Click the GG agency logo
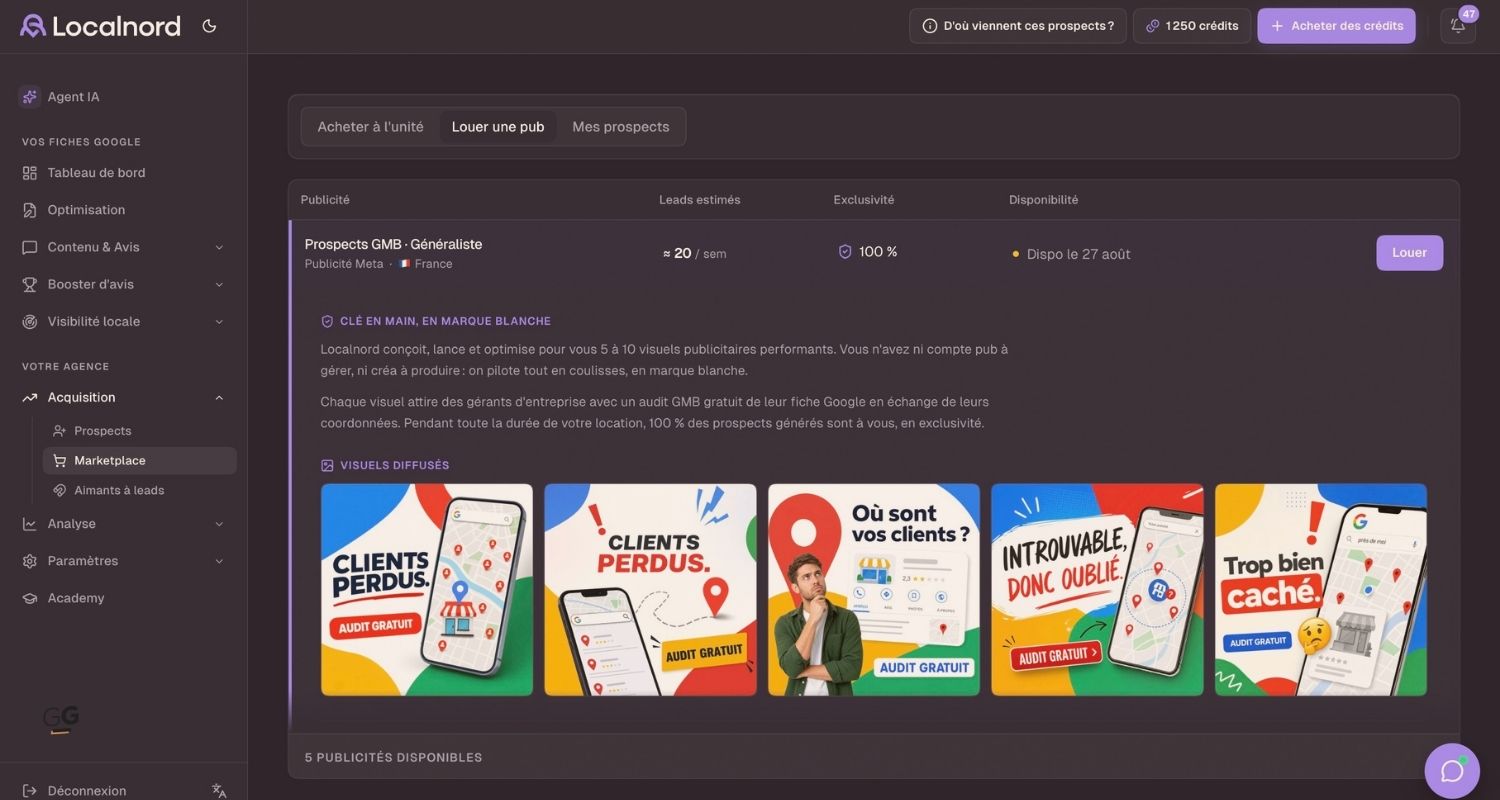 61,719
